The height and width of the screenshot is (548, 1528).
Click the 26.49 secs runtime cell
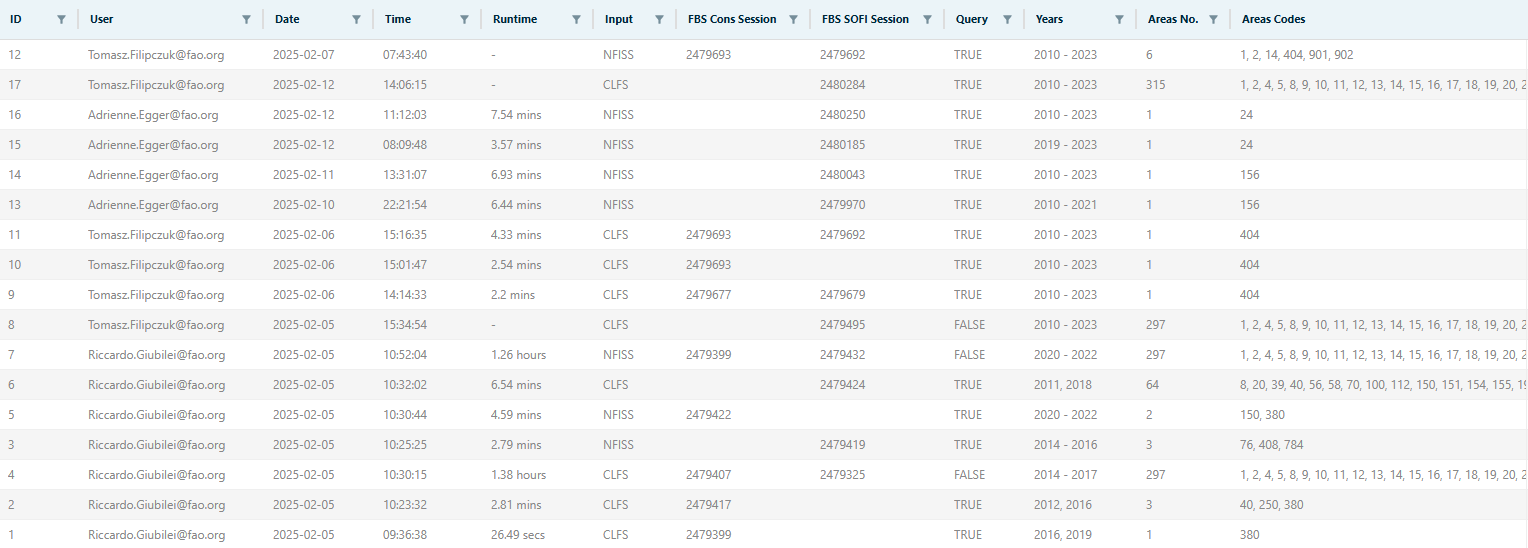[x=518, y=535]
